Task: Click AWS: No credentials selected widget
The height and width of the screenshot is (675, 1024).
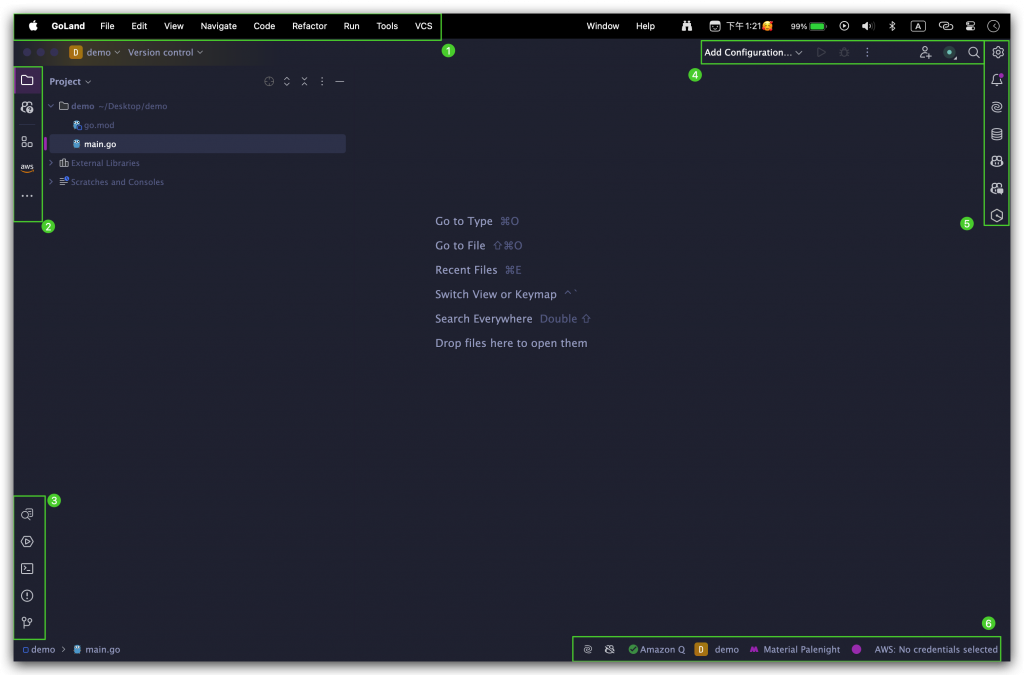Action: 935,650
